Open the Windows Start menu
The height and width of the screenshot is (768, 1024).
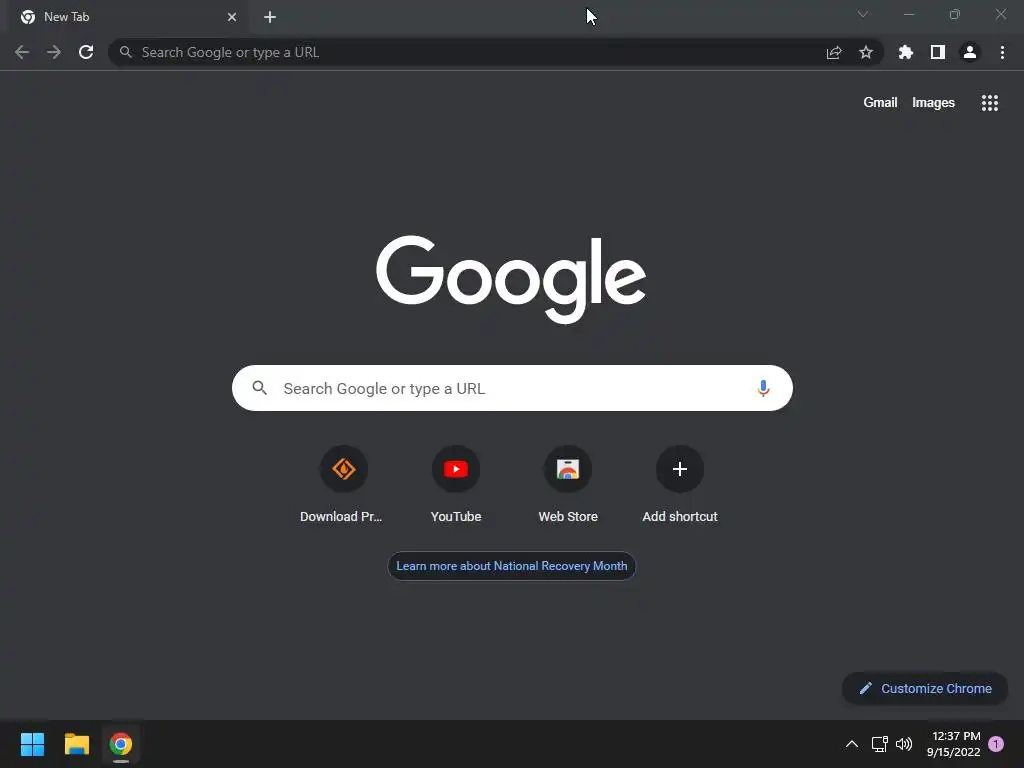coord(32,744)
